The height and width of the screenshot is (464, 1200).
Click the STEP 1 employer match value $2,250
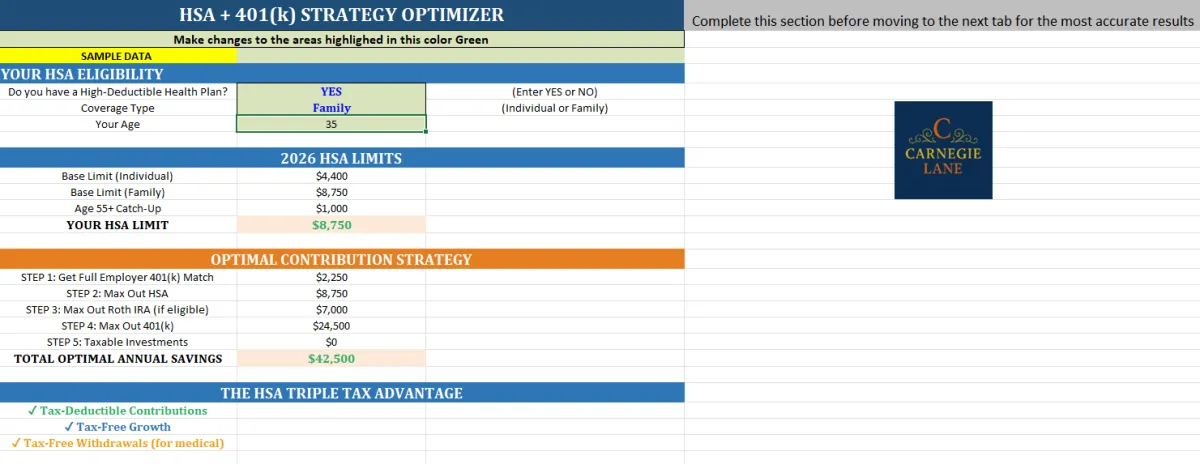click(x=331, y=277)
